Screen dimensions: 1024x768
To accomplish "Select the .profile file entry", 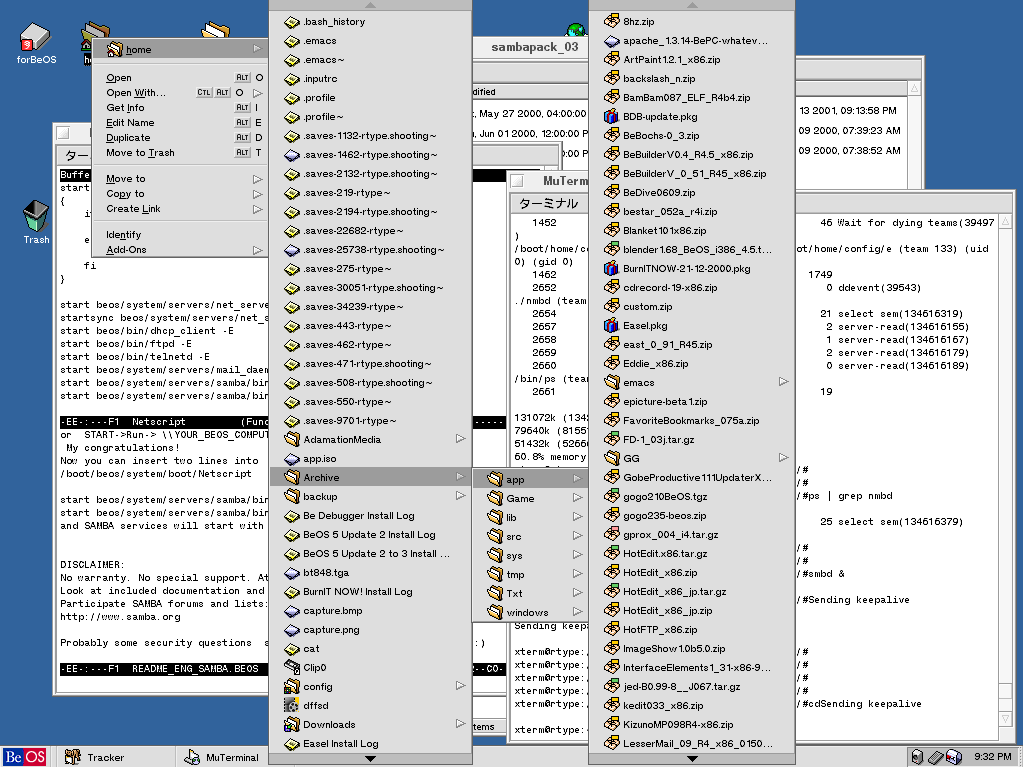I will click(370, 98).
